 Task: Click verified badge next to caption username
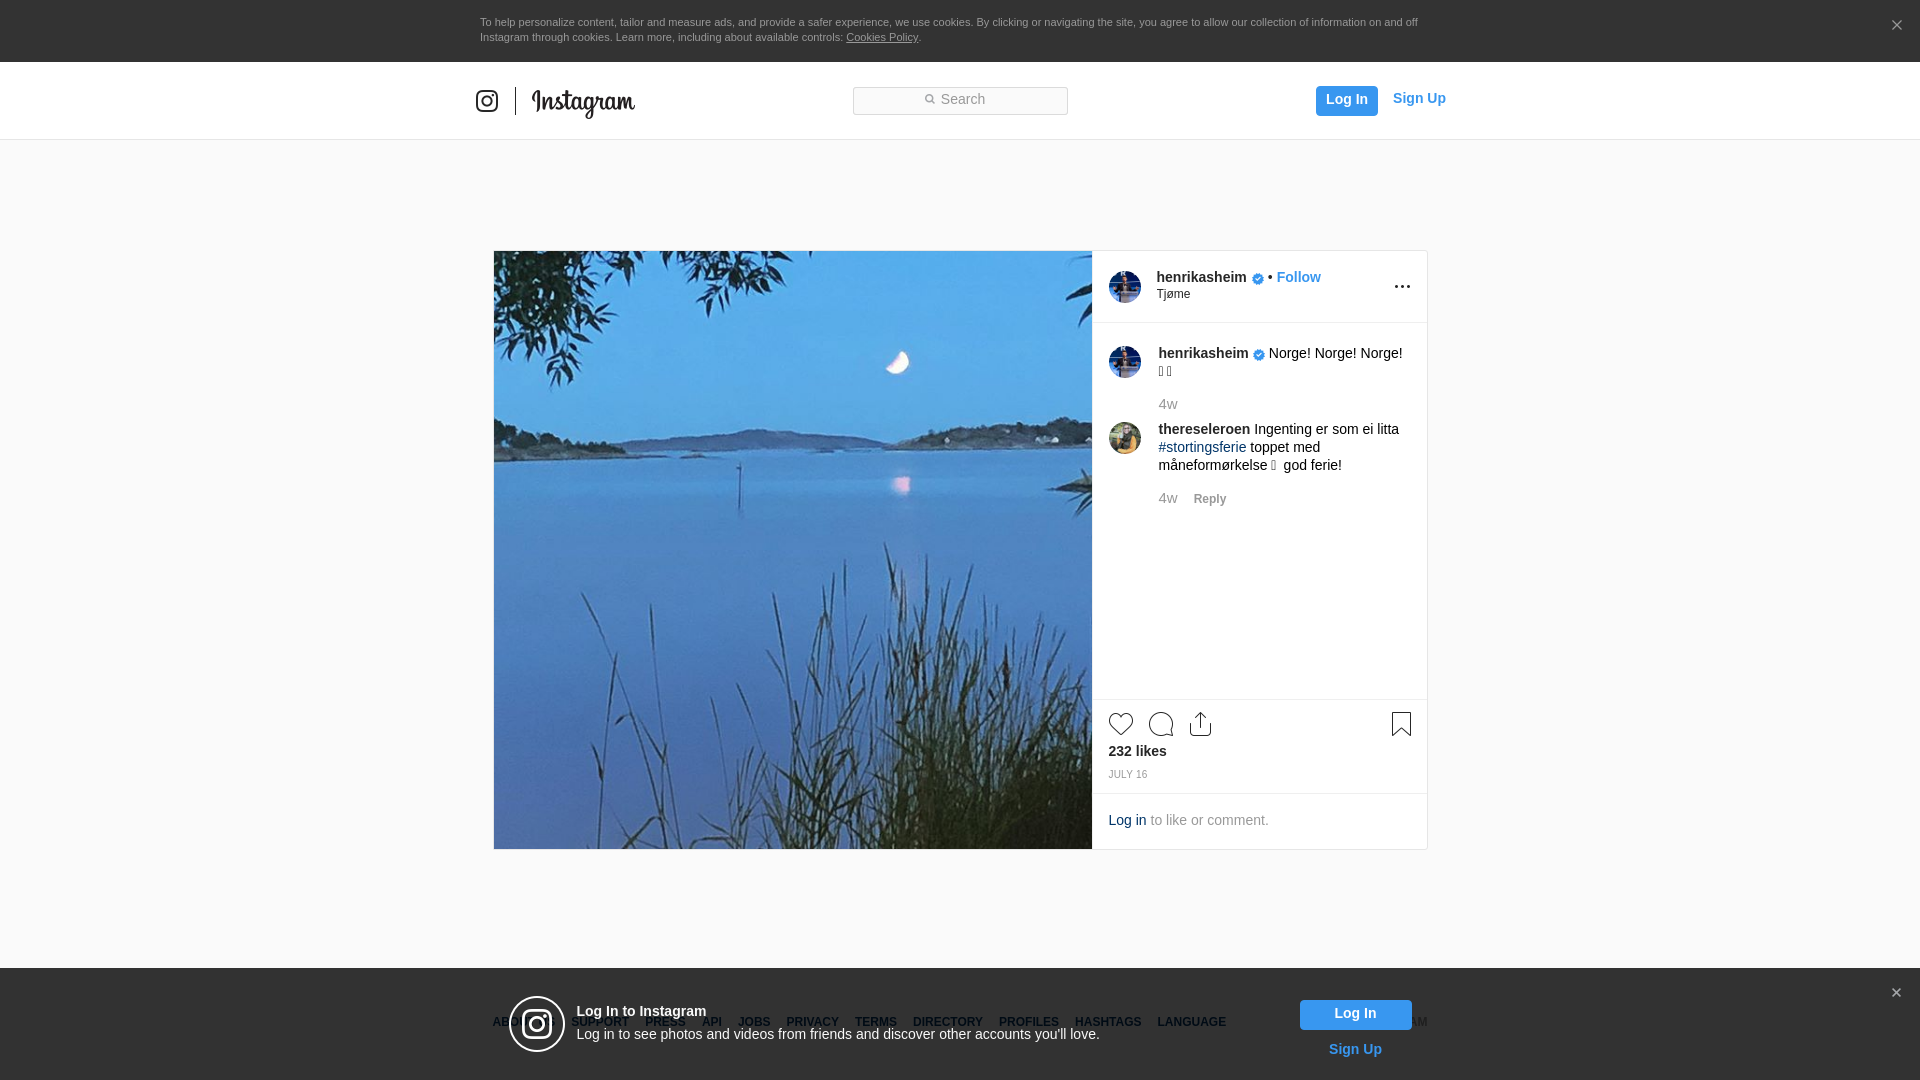(1259, 355)
